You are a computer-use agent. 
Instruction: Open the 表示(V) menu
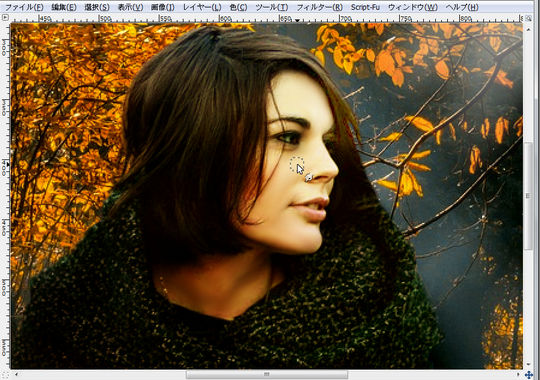pyautogui.click(x=130, y=7)
